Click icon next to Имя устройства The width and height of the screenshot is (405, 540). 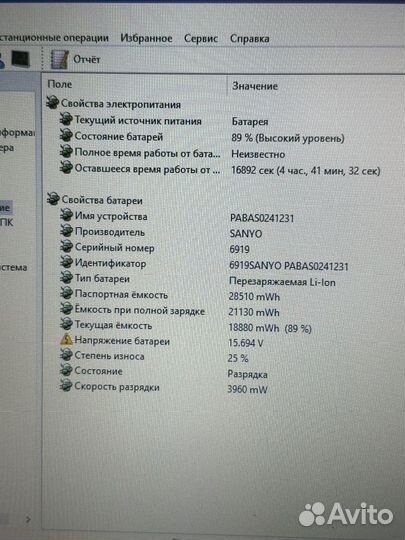[66, 215]
